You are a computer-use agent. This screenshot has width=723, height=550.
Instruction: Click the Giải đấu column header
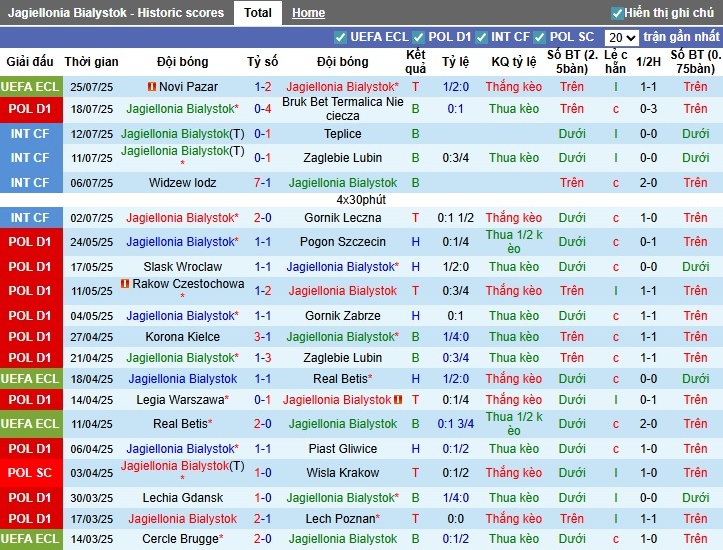coord(30,61)
